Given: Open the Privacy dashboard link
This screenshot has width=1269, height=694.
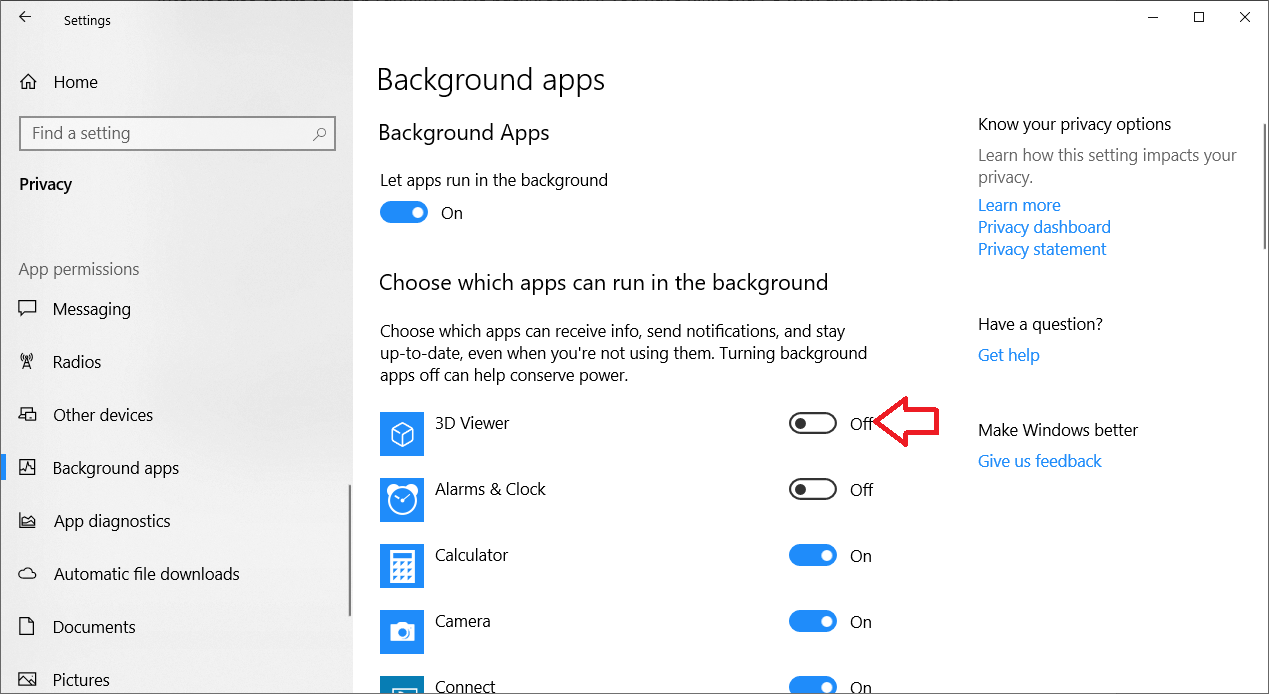Looking at the screenshot, I should [1044, 227].
